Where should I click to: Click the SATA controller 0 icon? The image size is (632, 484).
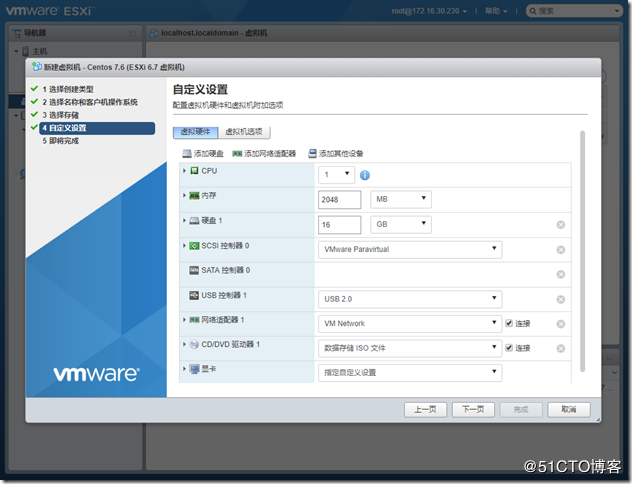[194, 270]
